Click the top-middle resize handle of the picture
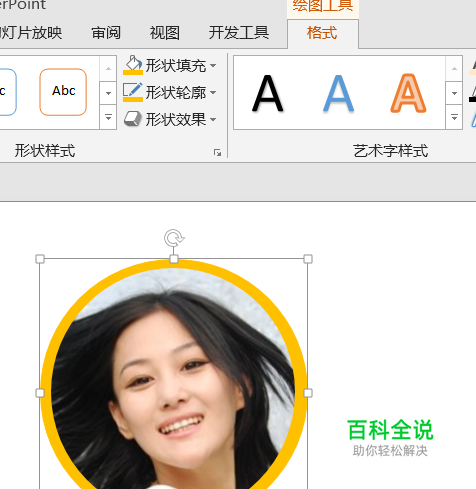 click(174, 259)
